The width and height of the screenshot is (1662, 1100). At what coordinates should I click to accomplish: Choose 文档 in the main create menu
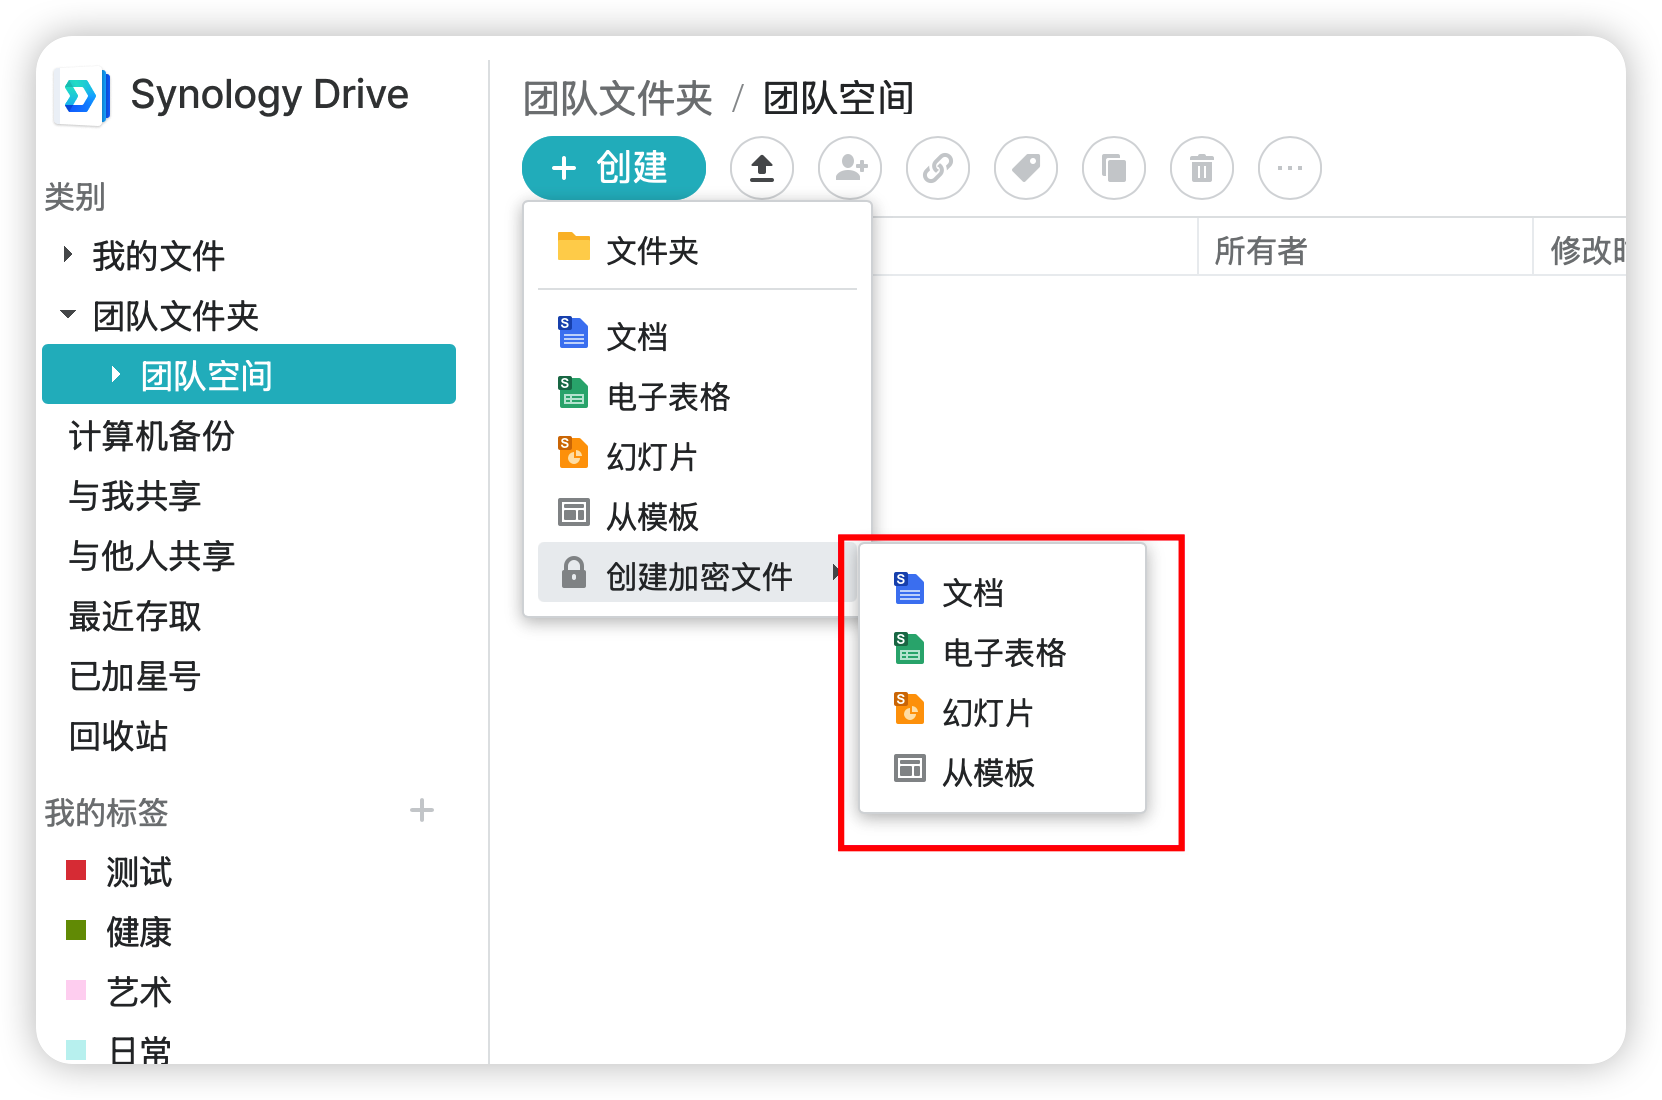tap(698, 336)
